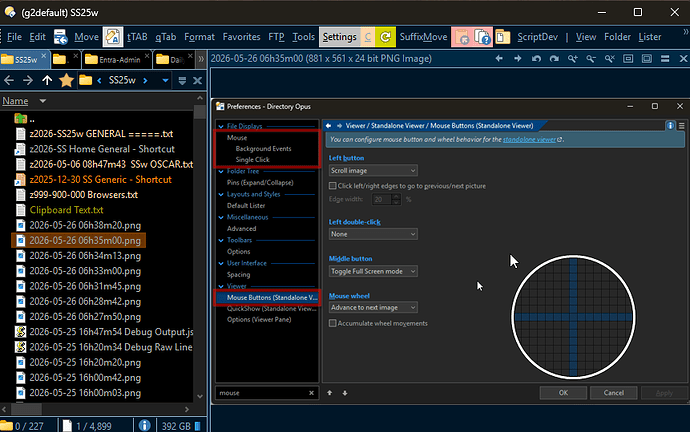
Task: Show previous image in viewer pane toolbar
Action: 499,59
